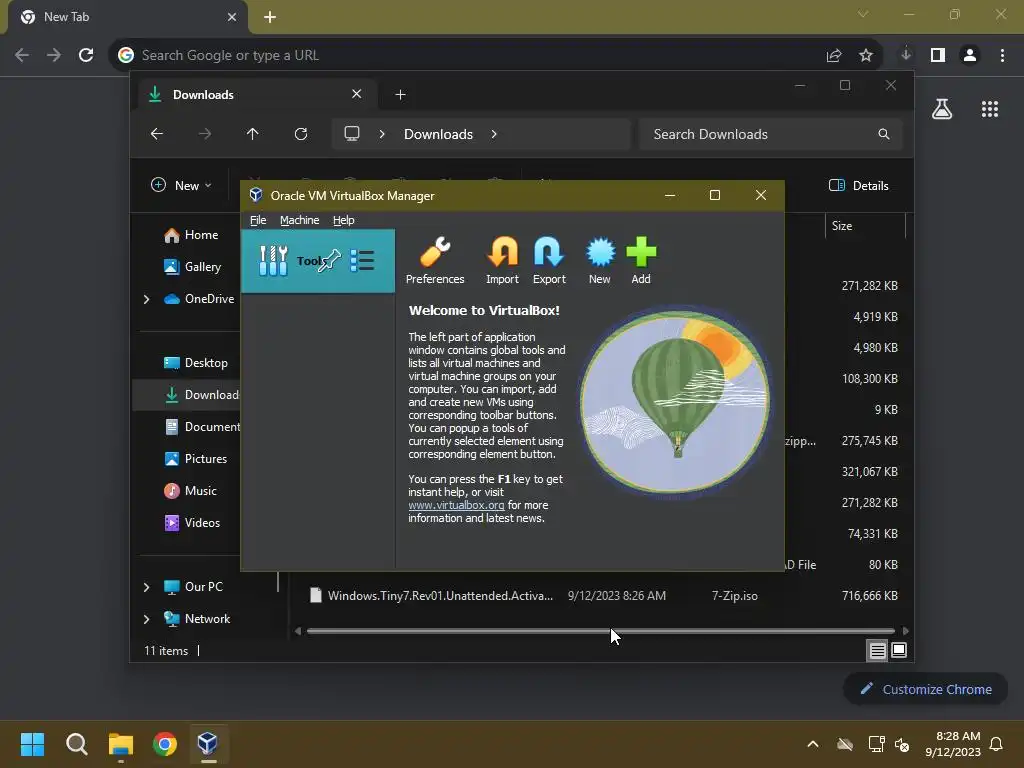Open VirtualBox Preferences

coord(435,261)
